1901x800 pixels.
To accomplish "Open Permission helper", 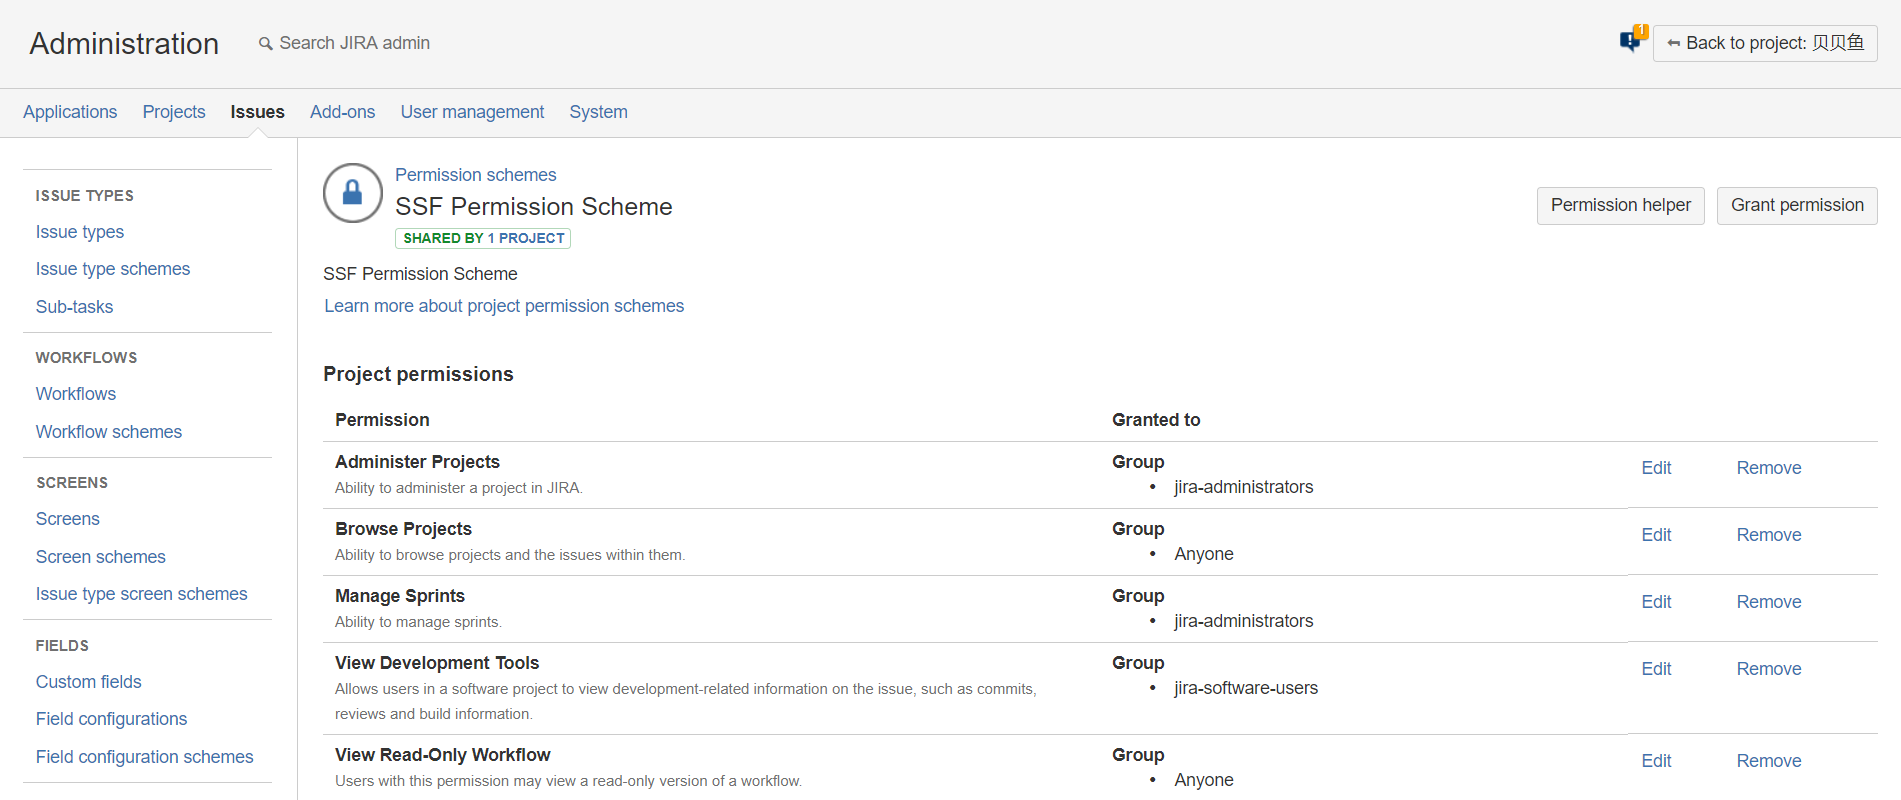I will pyautogui.click(x=1620, y=205).
